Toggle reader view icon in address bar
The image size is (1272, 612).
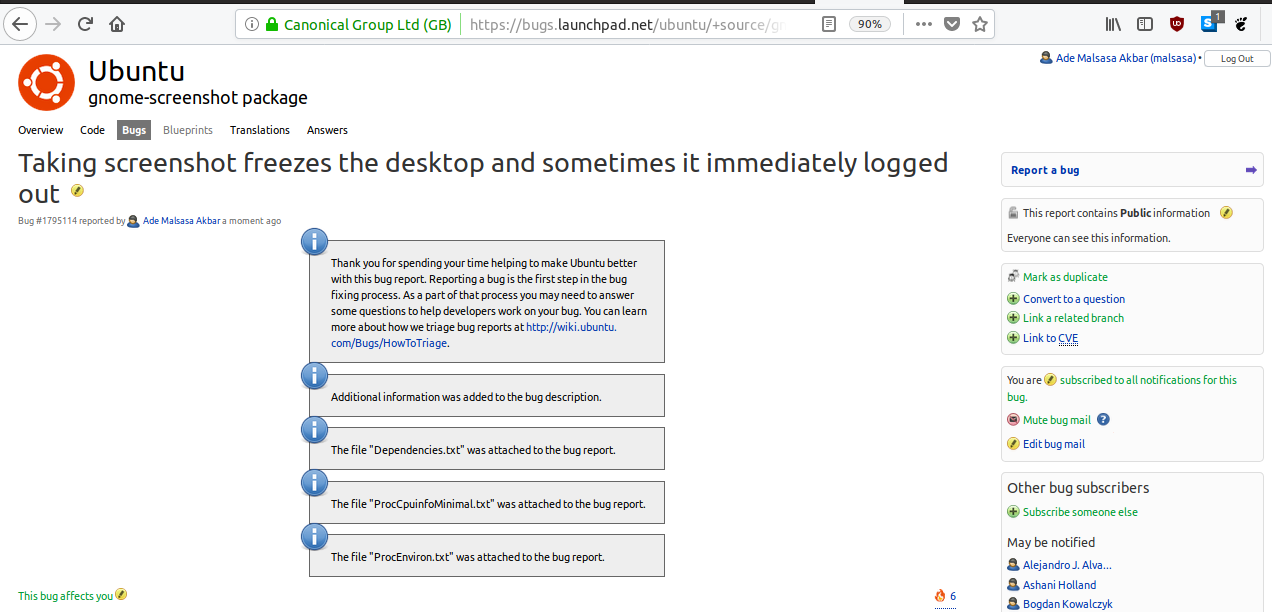pos(829,24)
